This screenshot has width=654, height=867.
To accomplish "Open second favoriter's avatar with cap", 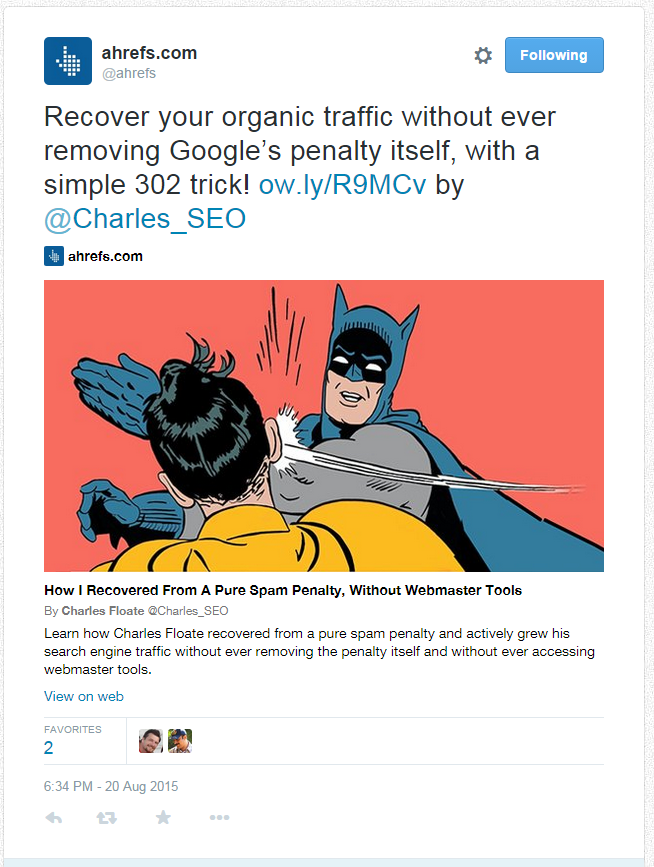I will point(180,741).
